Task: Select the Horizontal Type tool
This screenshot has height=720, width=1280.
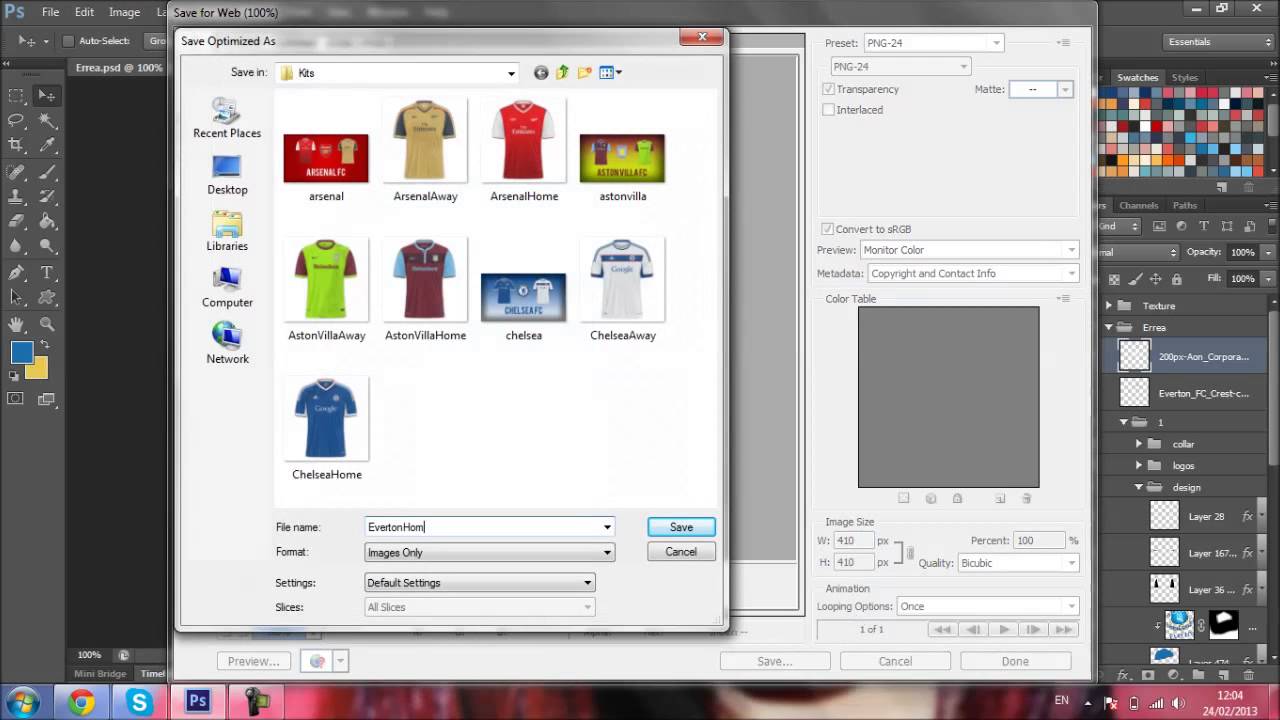Action: (47, 273)
